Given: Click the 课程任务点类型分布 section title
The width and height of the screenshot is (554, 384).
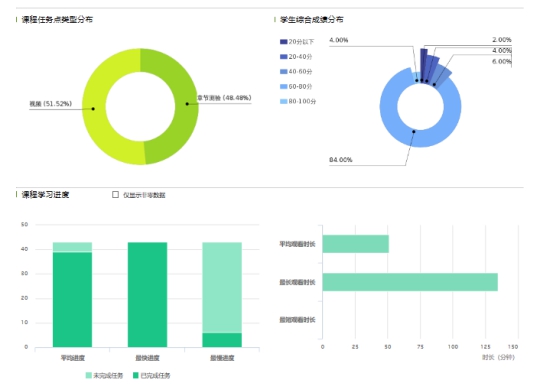Looking at the screenshot, I should (x=57, y=20).
